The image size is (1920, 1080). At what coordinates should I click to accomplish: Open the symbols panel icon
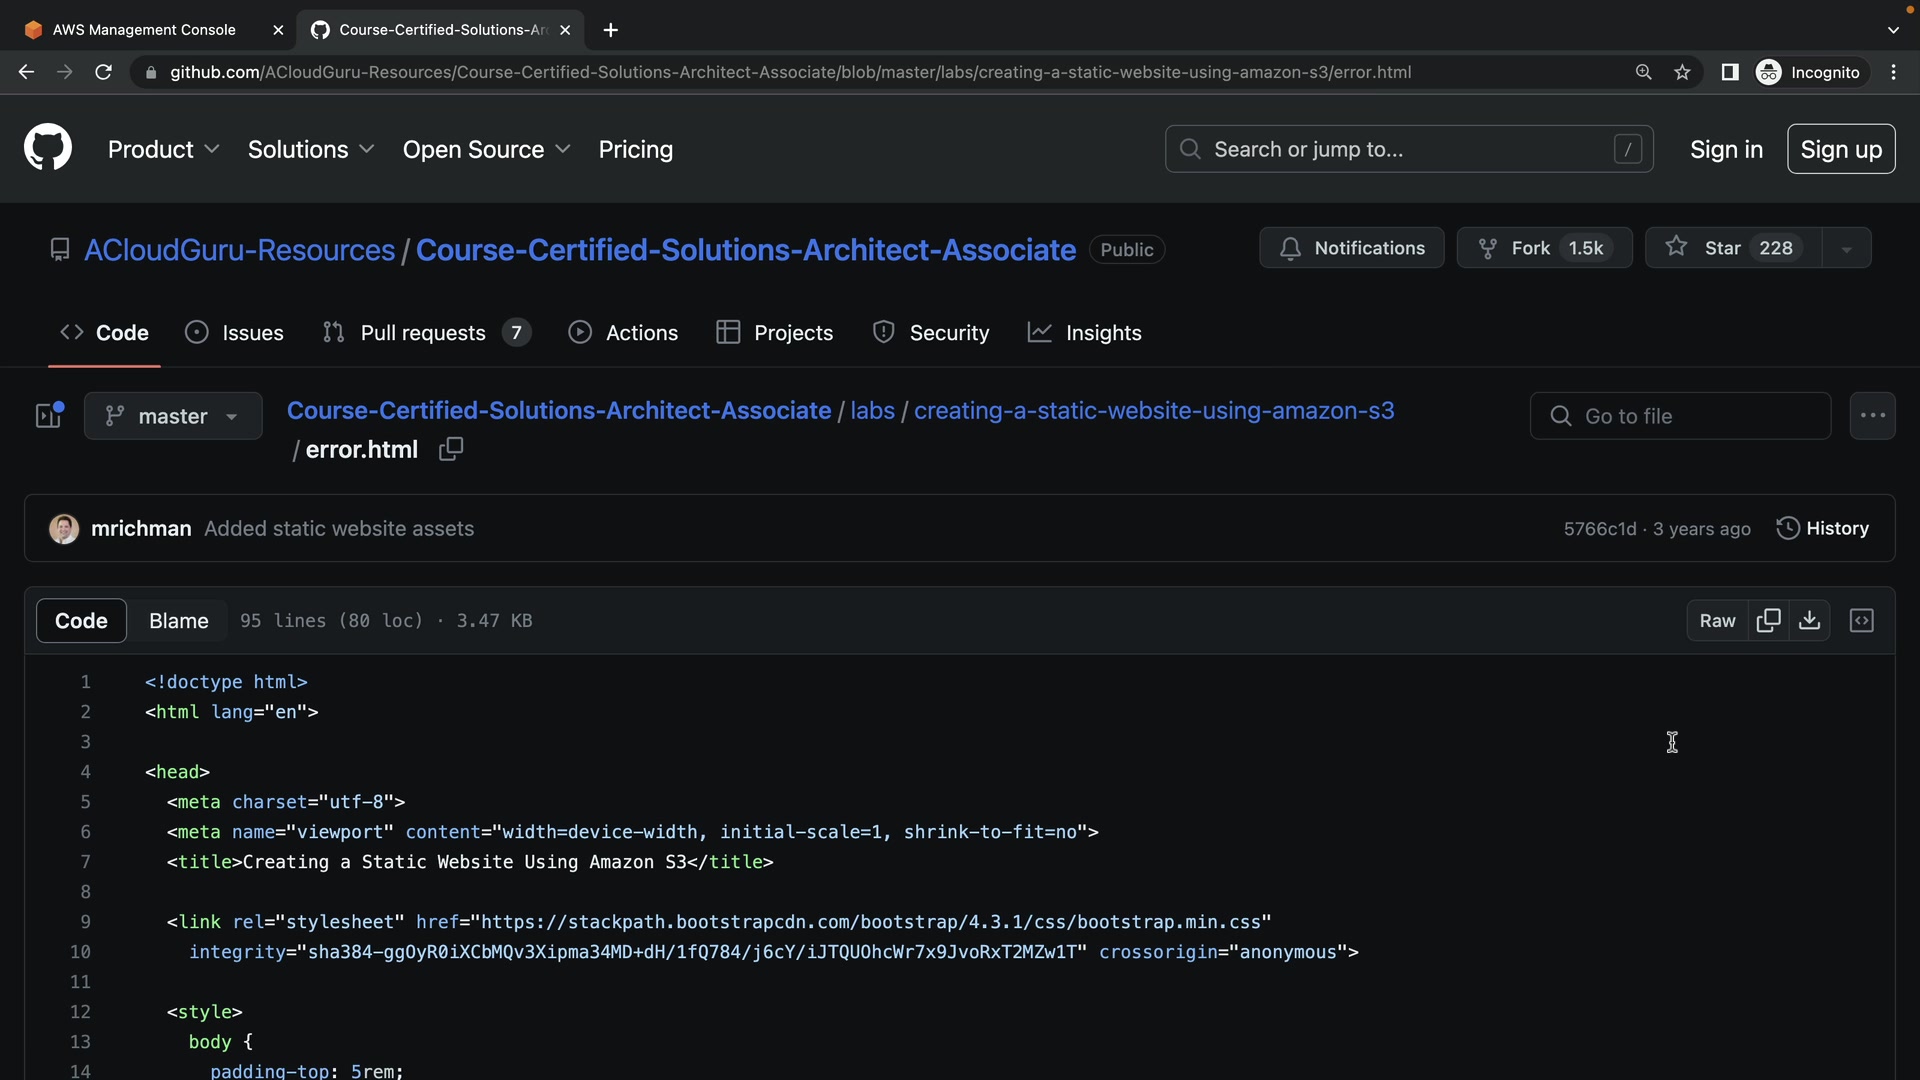click(x=1861, y=621)
